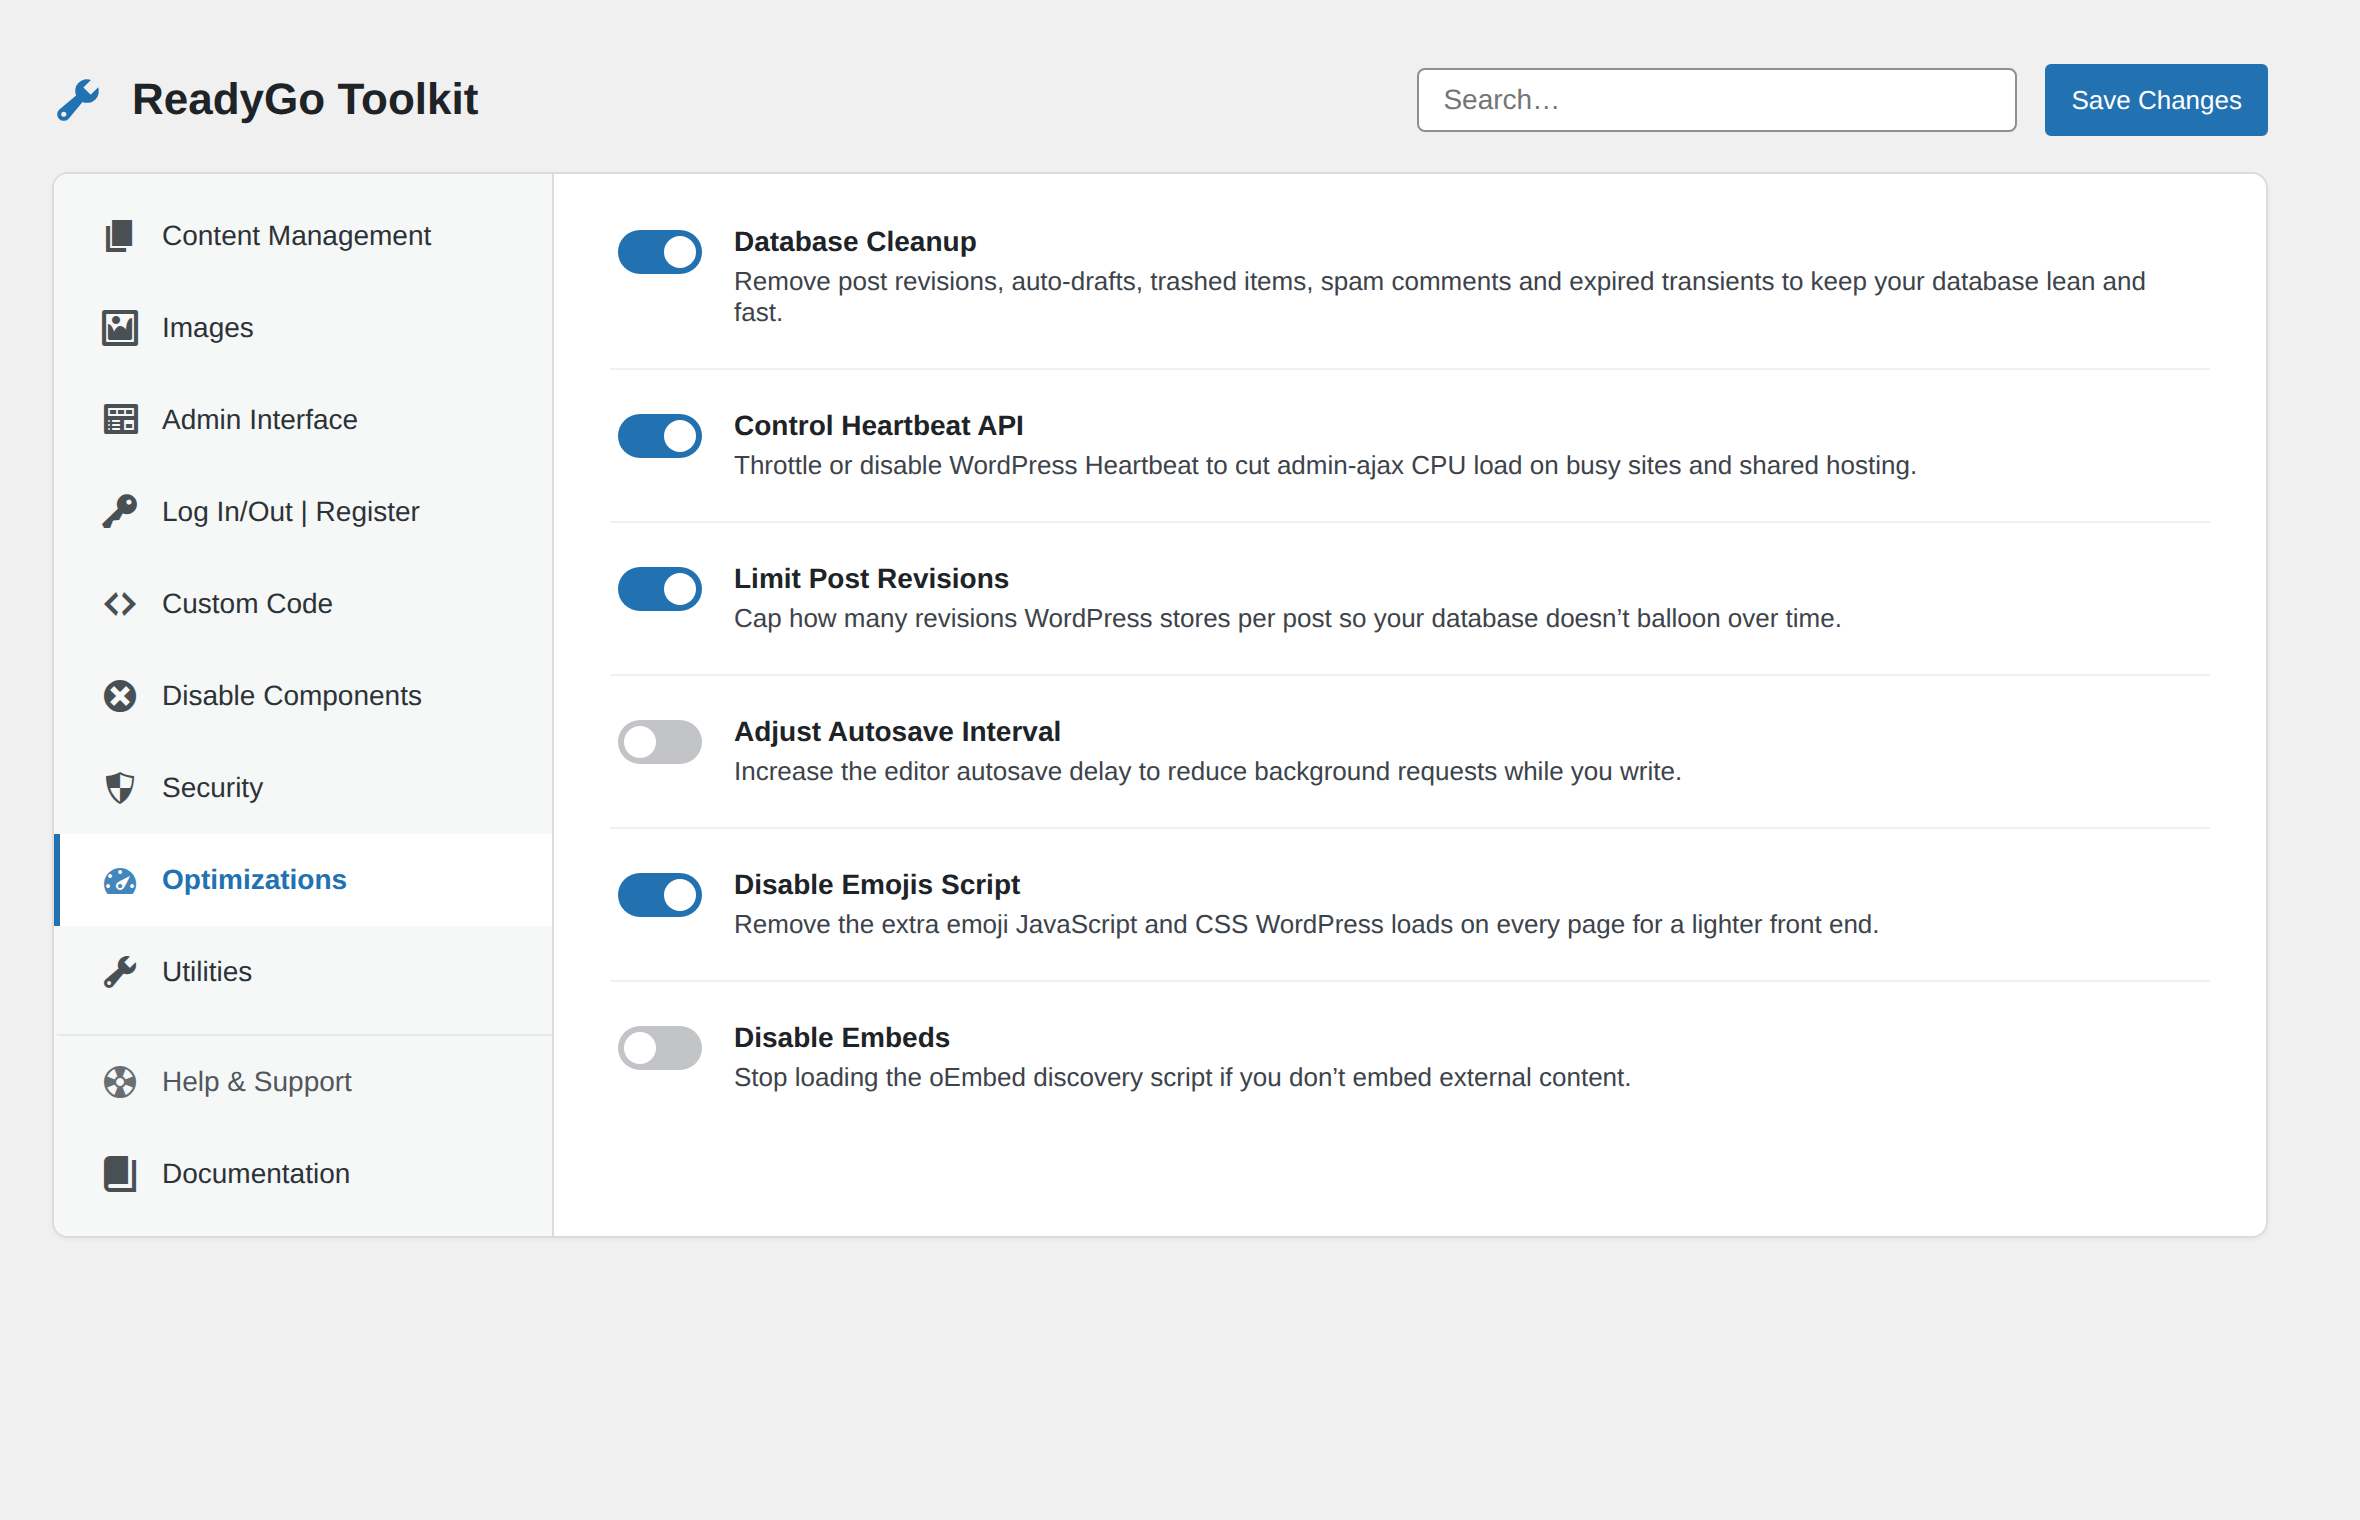Toggle off Limit Post Revisions

click(660, 589)
